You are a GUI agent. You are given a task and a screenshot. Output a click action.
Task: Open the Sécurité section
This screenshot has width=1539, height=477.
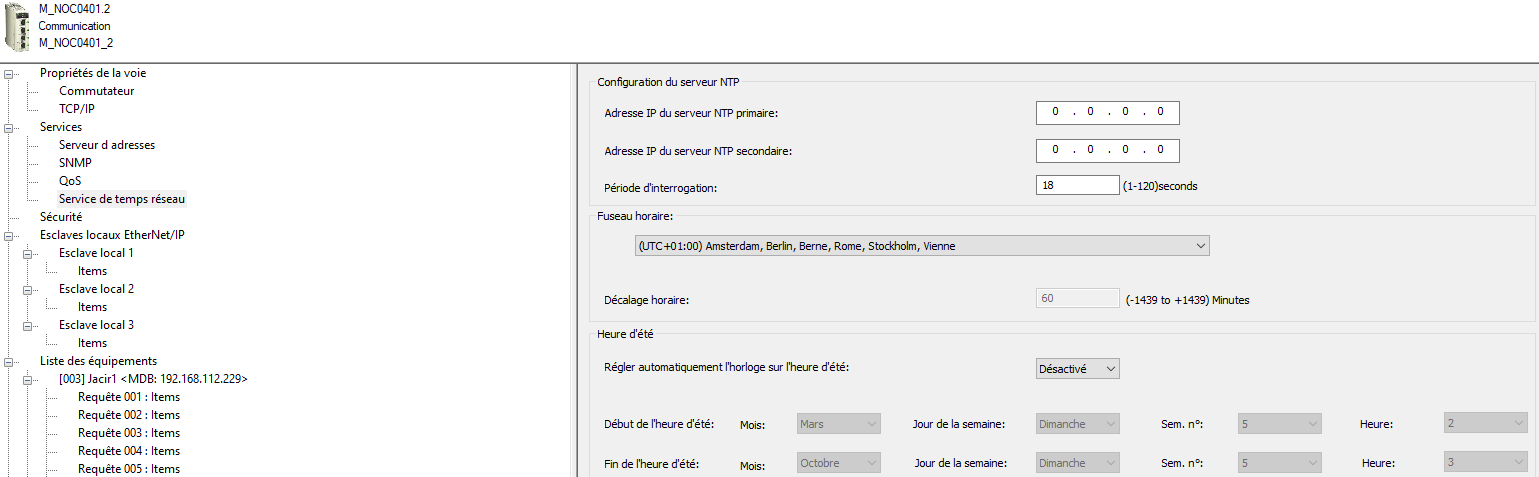tap(61, 217)
